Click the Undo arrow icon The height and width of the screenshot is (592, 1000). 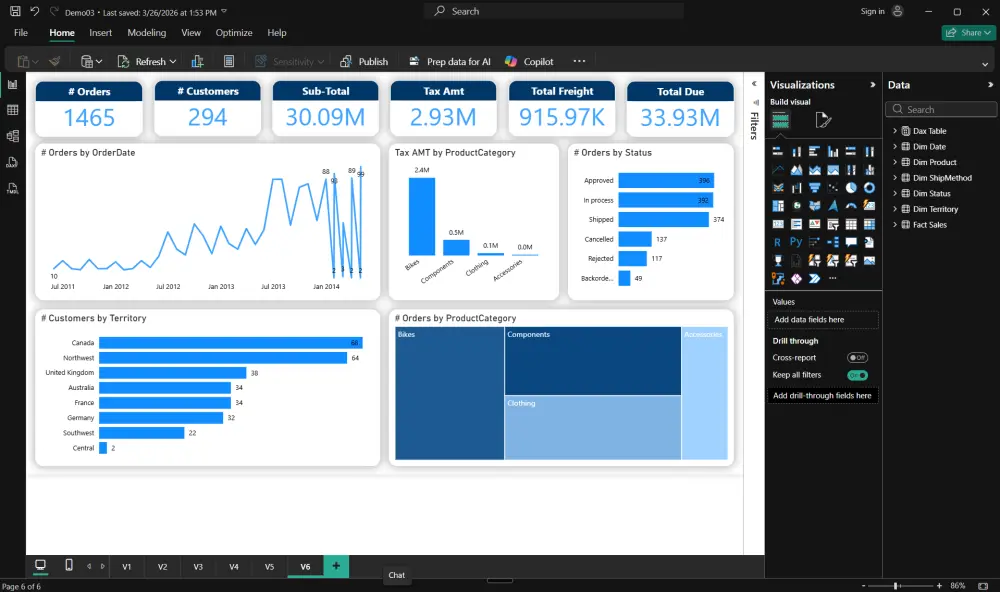click(x=34, y=11)
